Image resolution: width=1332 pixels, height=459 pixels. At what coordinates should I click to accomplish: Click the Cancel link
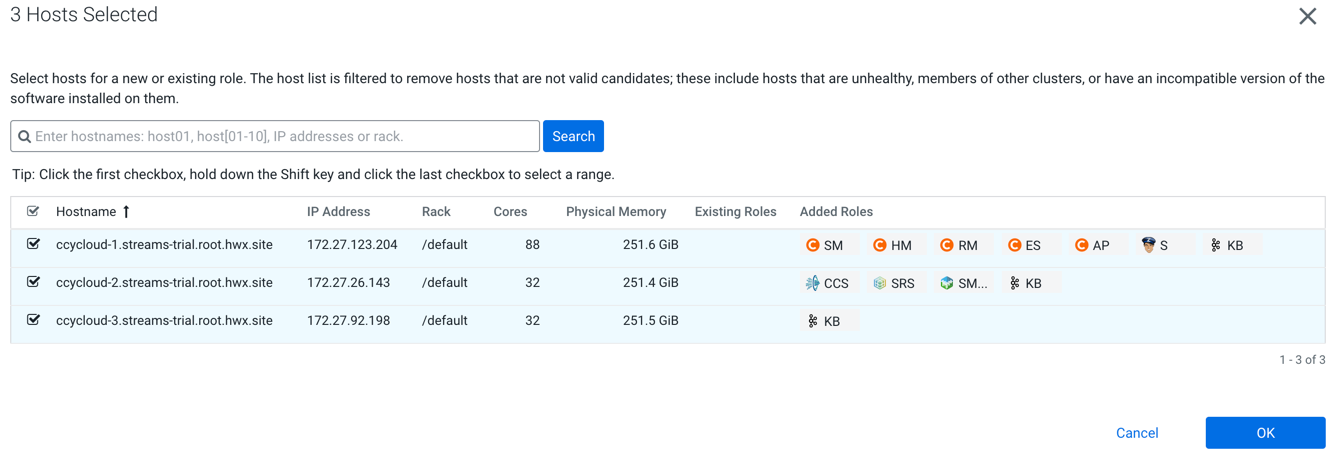click(1137, 433)
